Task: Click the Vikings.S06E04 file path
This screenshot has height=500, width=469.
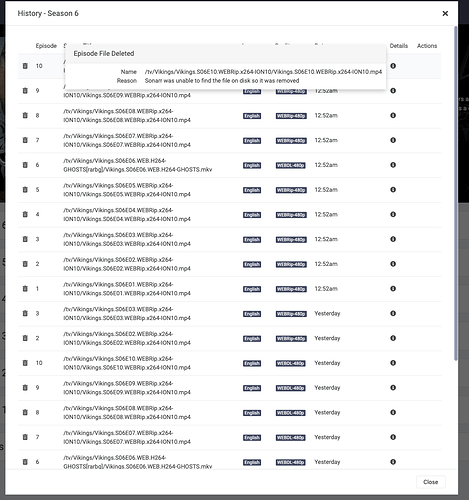Action: pyautogui.click(x=127, y=214)
